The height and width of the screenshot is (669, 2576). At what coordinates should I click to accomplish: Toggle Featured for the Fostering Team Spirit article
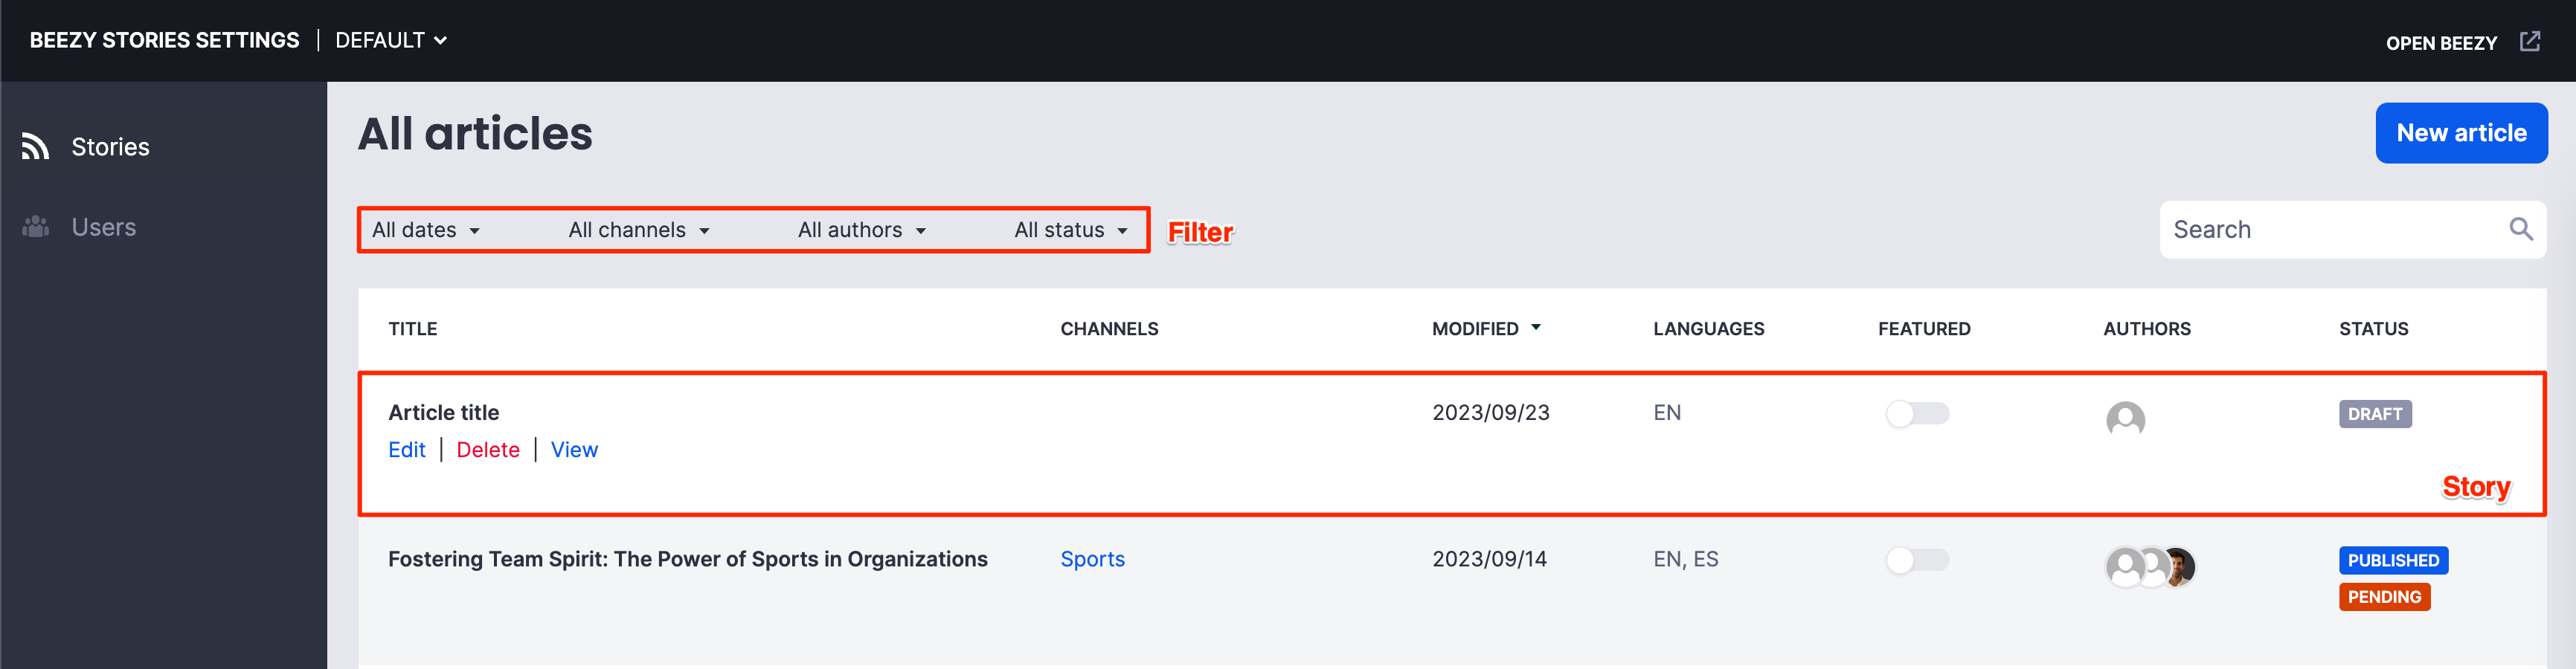[1916, 560]
